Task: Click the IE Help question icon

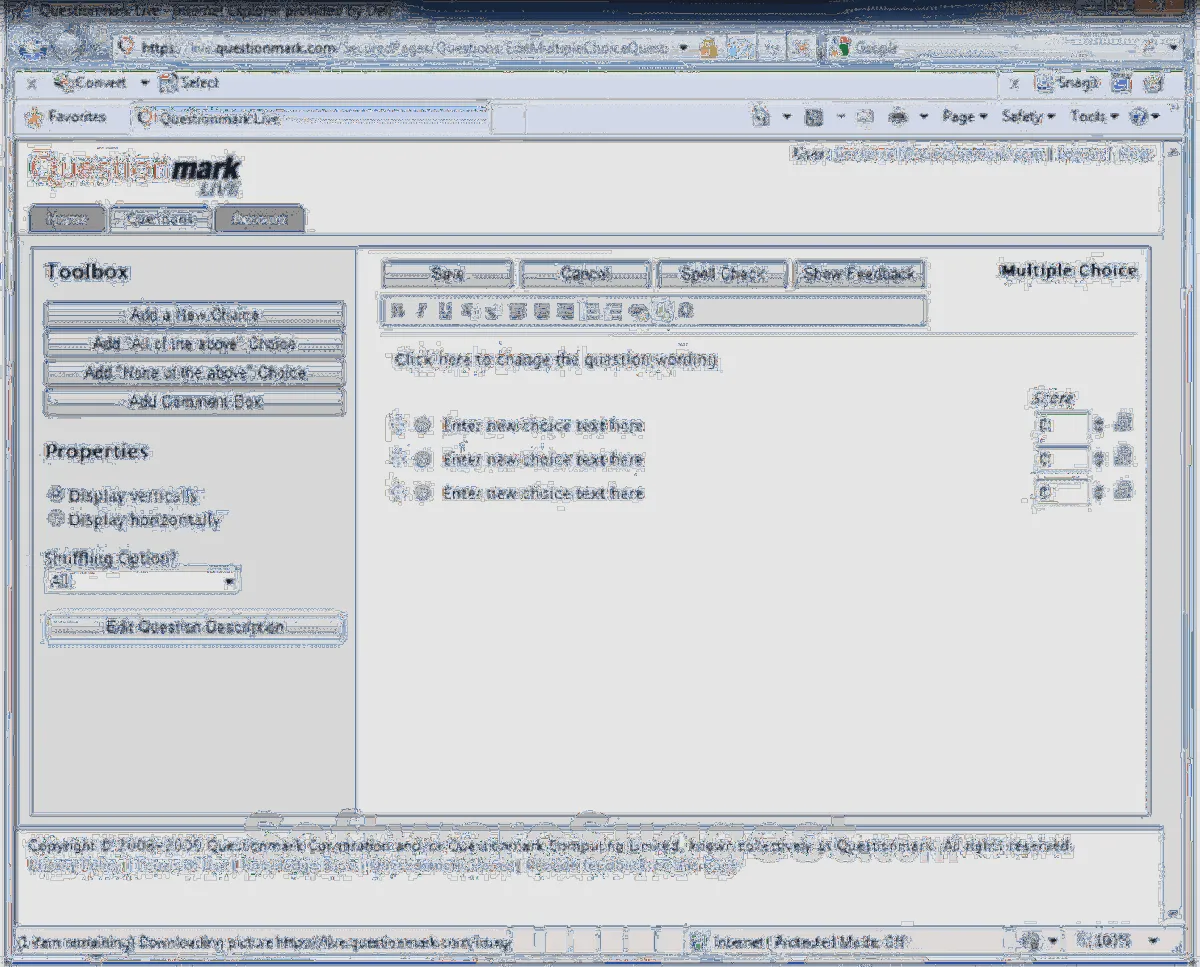Action: [1139, 117]
